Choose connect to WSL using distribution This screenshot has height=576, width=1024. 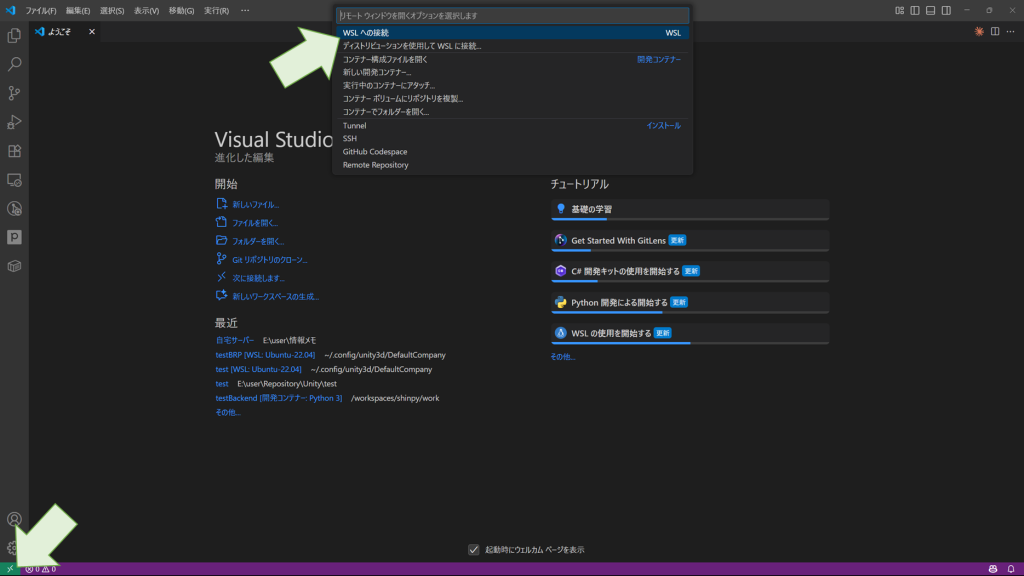coord(513,46)
